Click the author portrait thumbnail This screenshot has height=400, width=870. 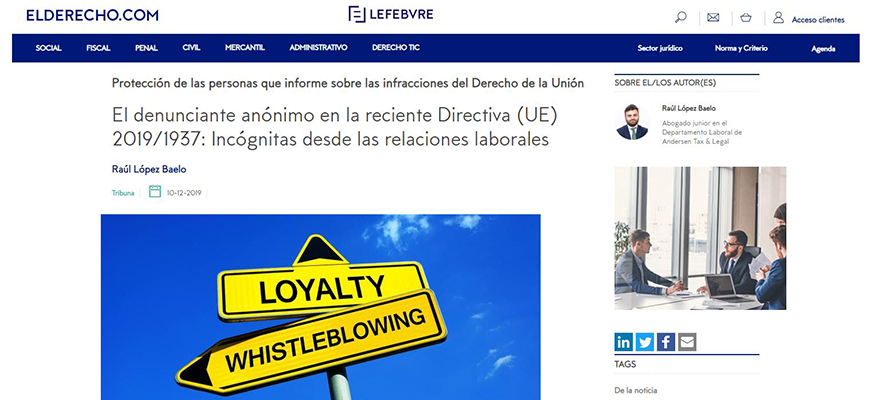click(x=632, y=122)
